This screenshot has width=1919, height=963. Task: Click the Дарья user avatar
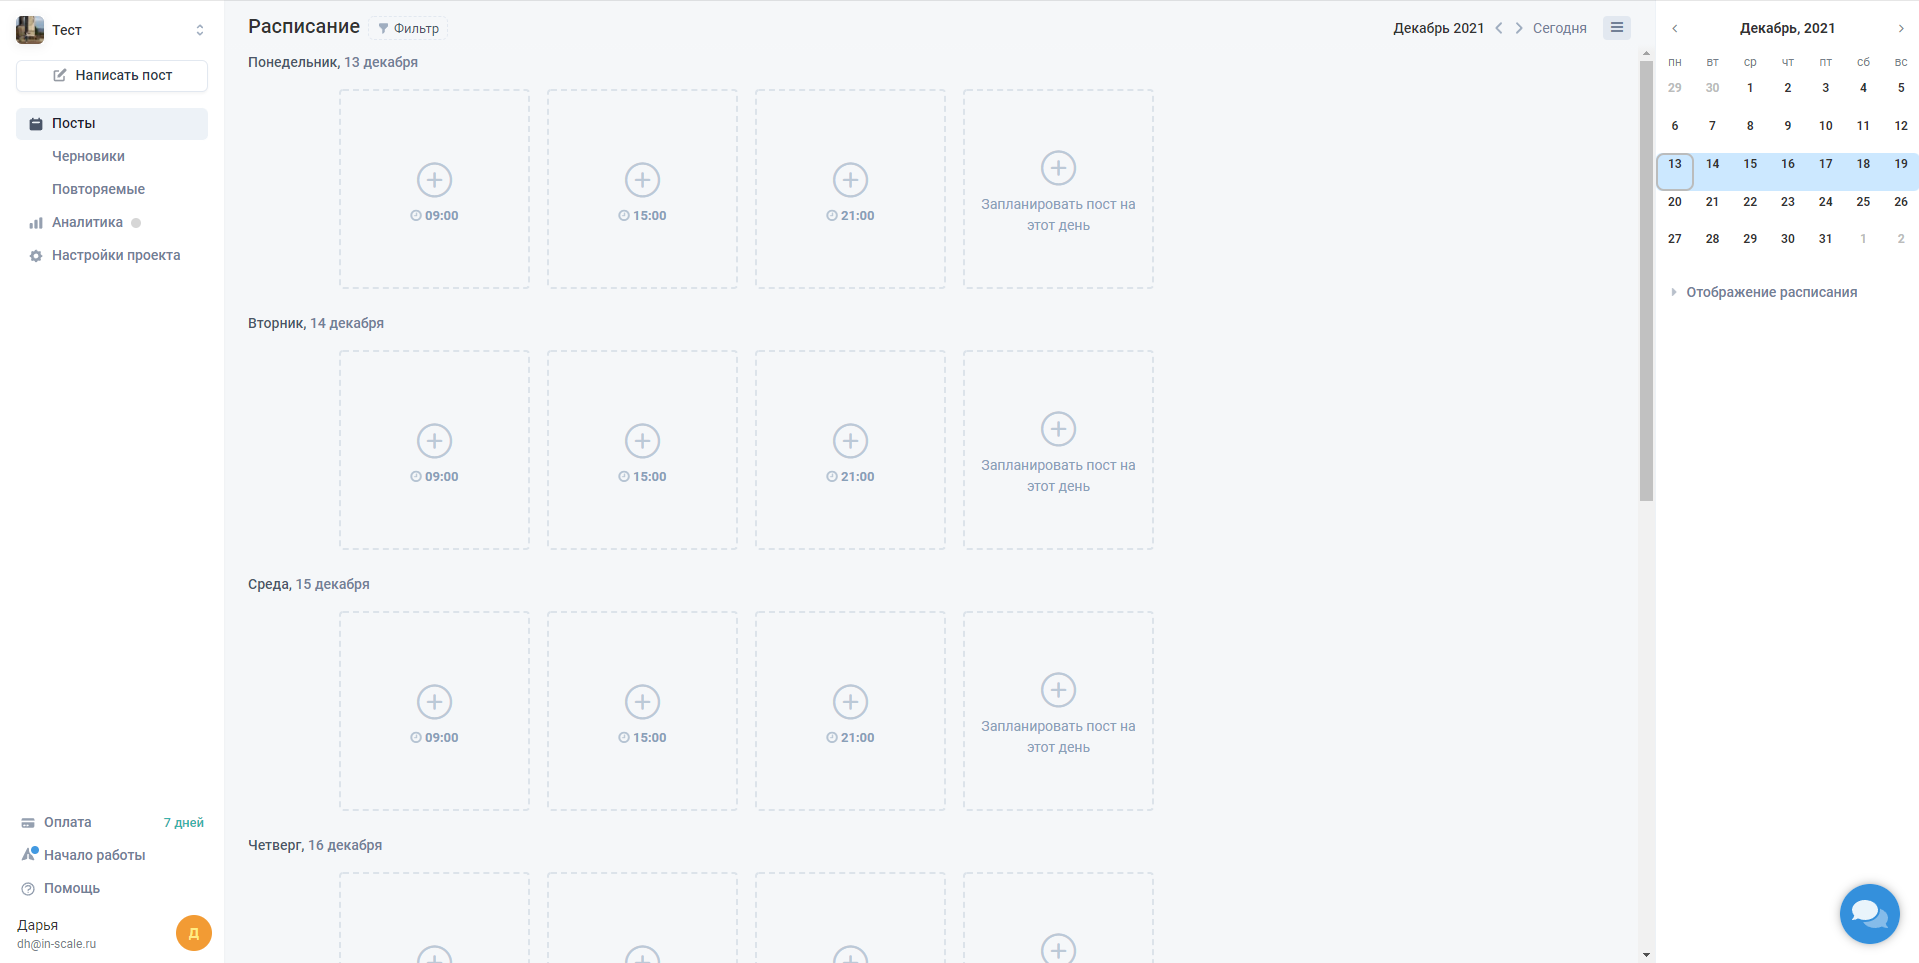coord(194,933)
